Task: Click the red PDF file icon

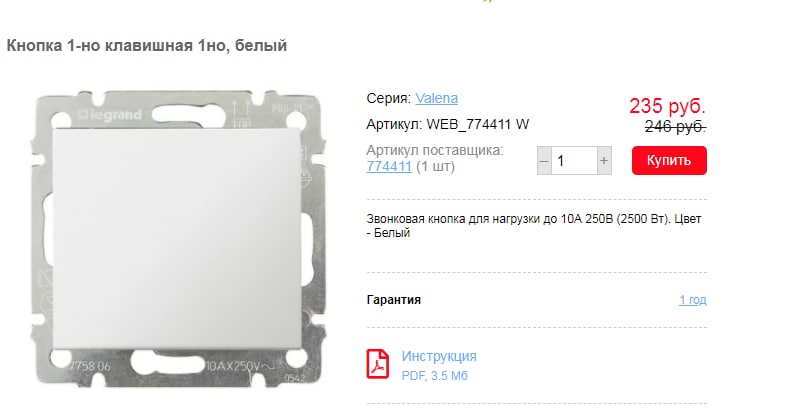Action: click(377, 364)
